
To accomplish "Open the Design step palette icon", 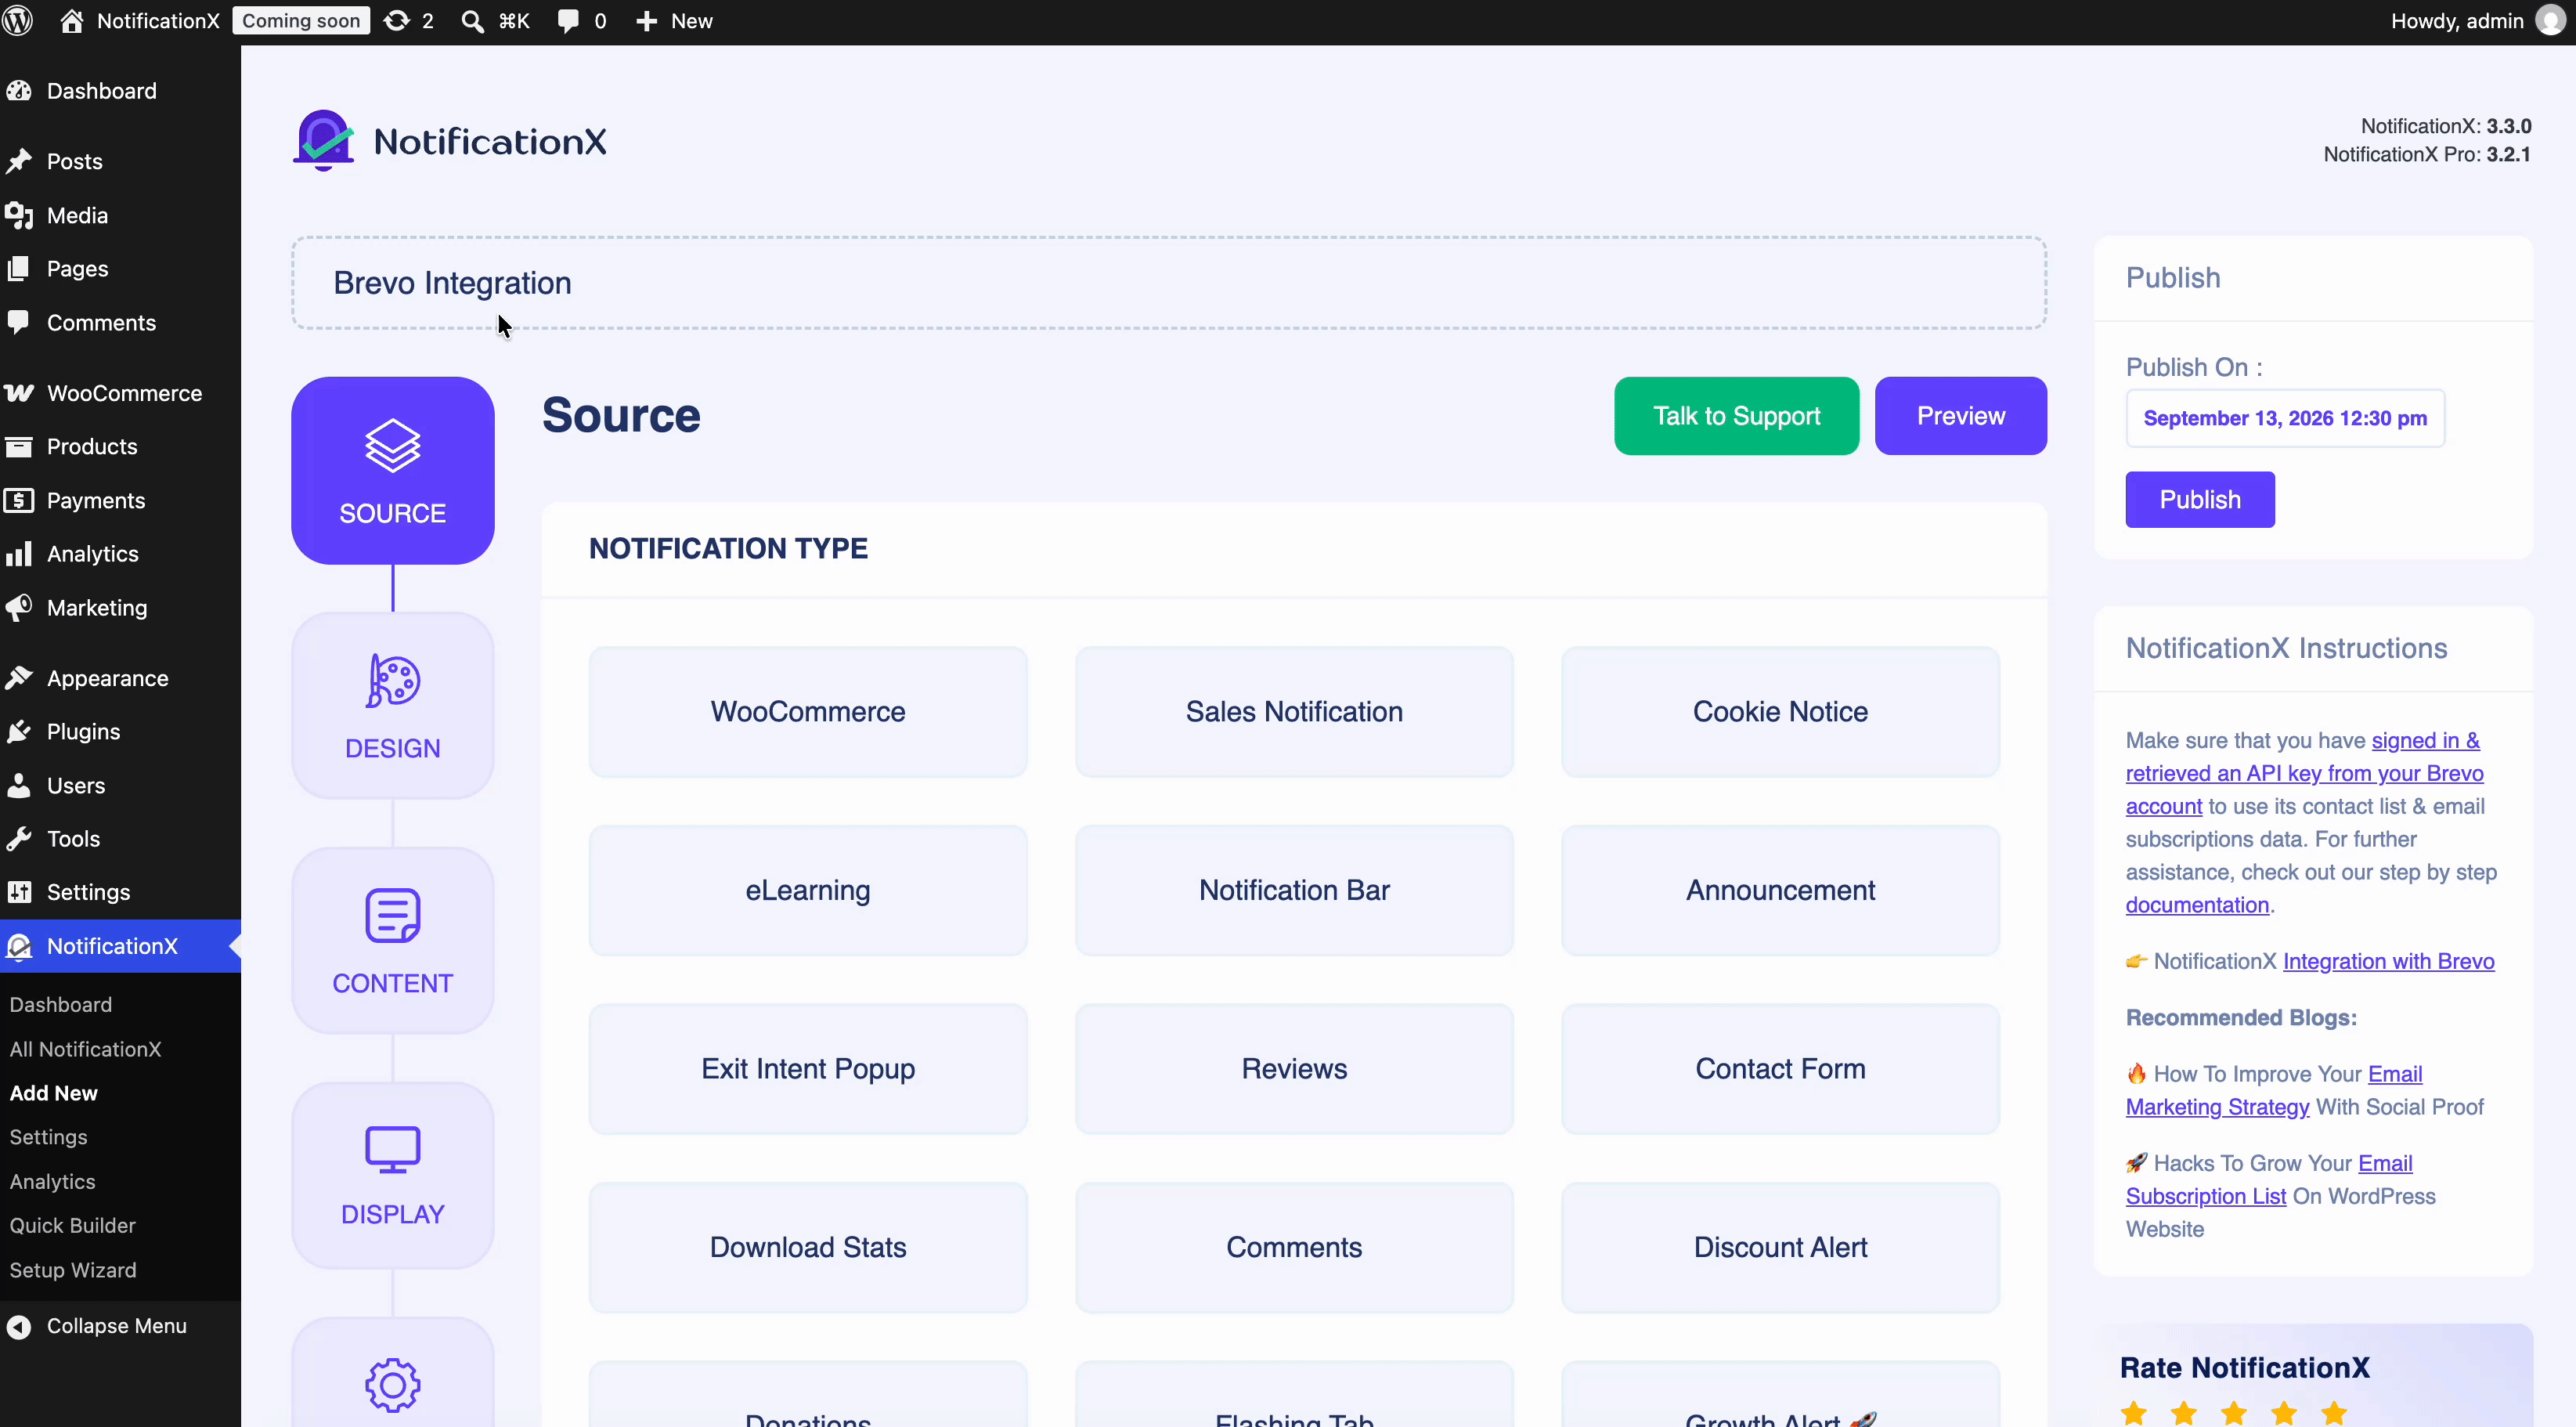I will click(x=392, y=681).
